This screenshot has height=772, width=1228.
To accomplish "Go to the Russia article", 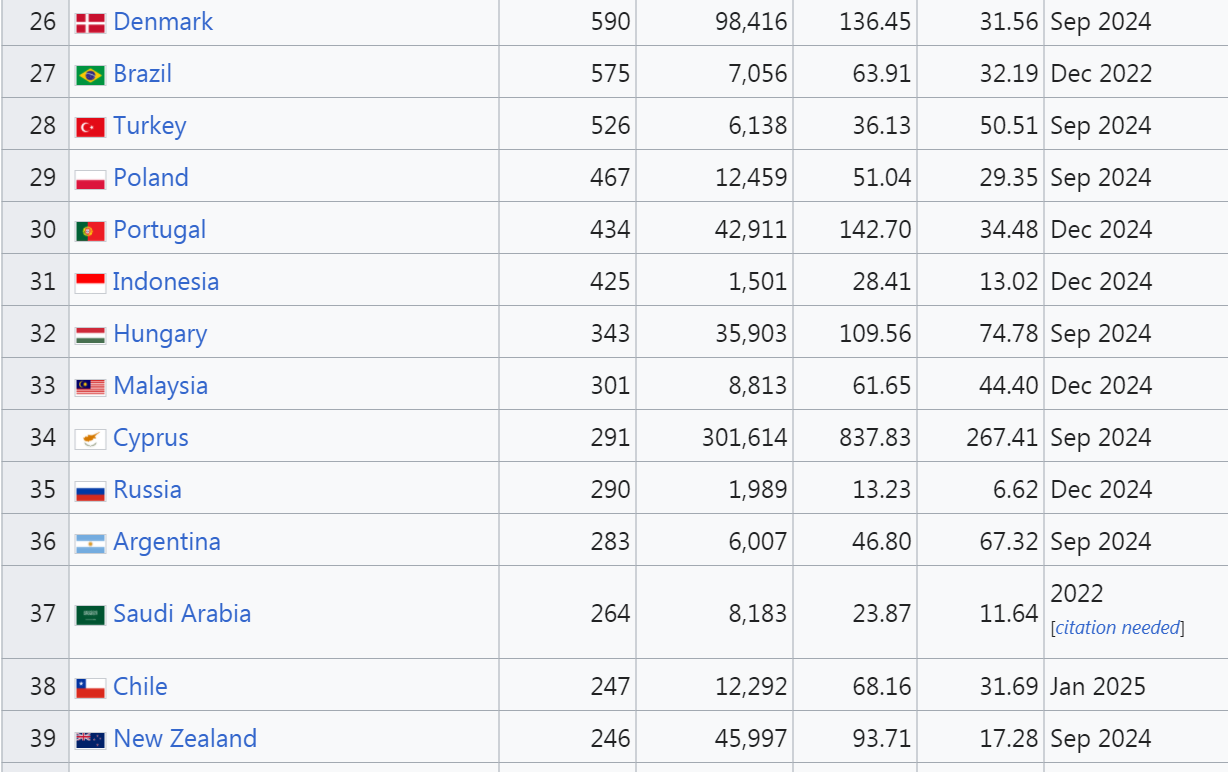I will pos(148,489).
